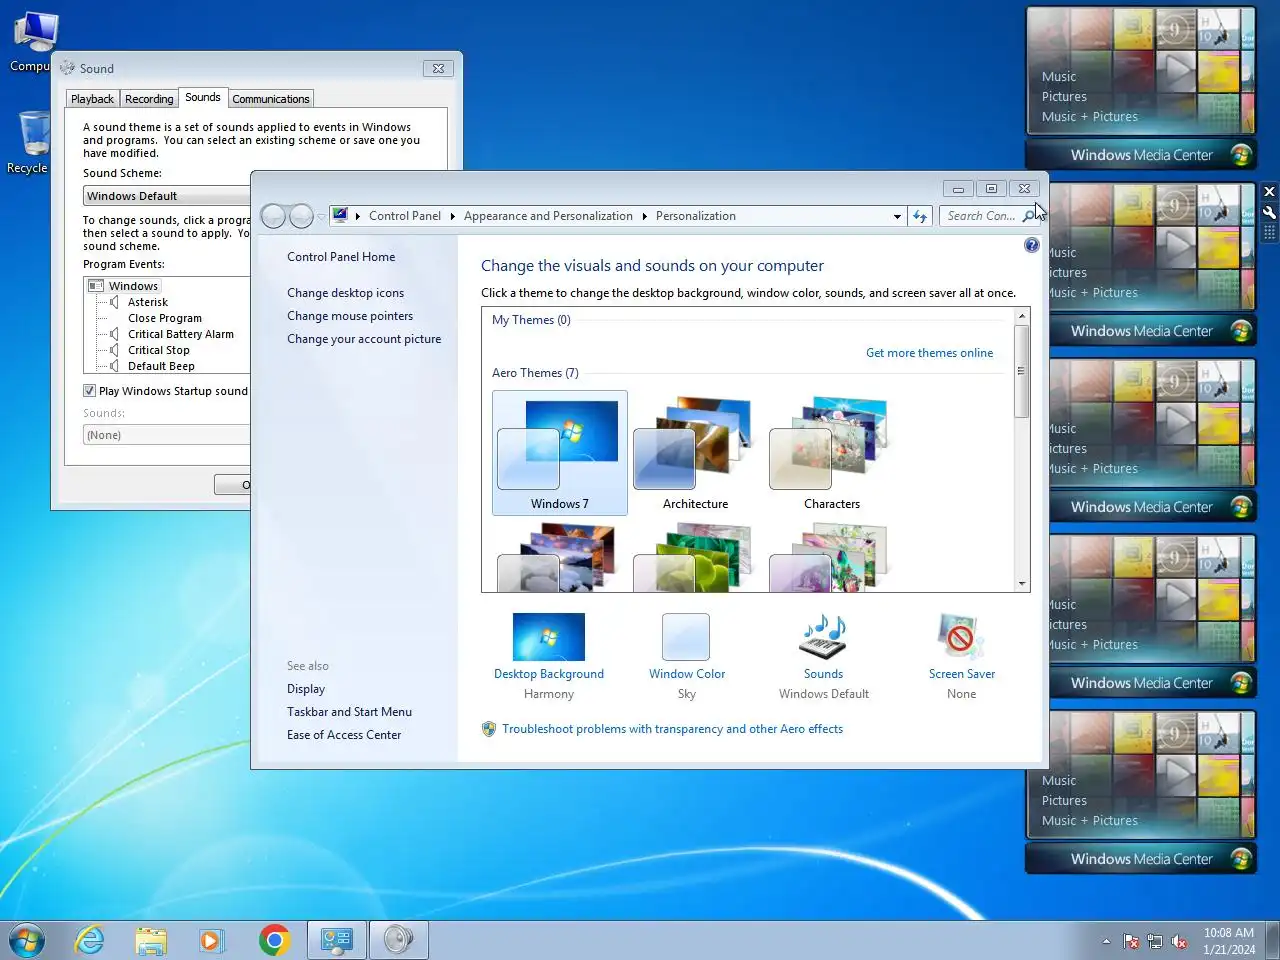Click Change your account picture link

click(x=364, y=339)
